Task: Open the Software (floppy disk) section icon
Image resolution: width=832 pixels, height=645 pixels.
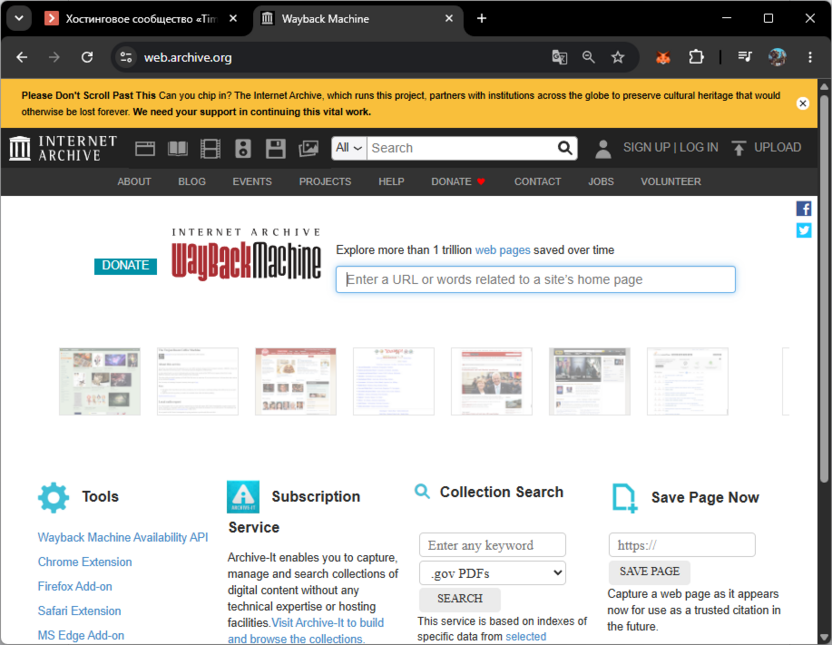Action: pos(275,149)
